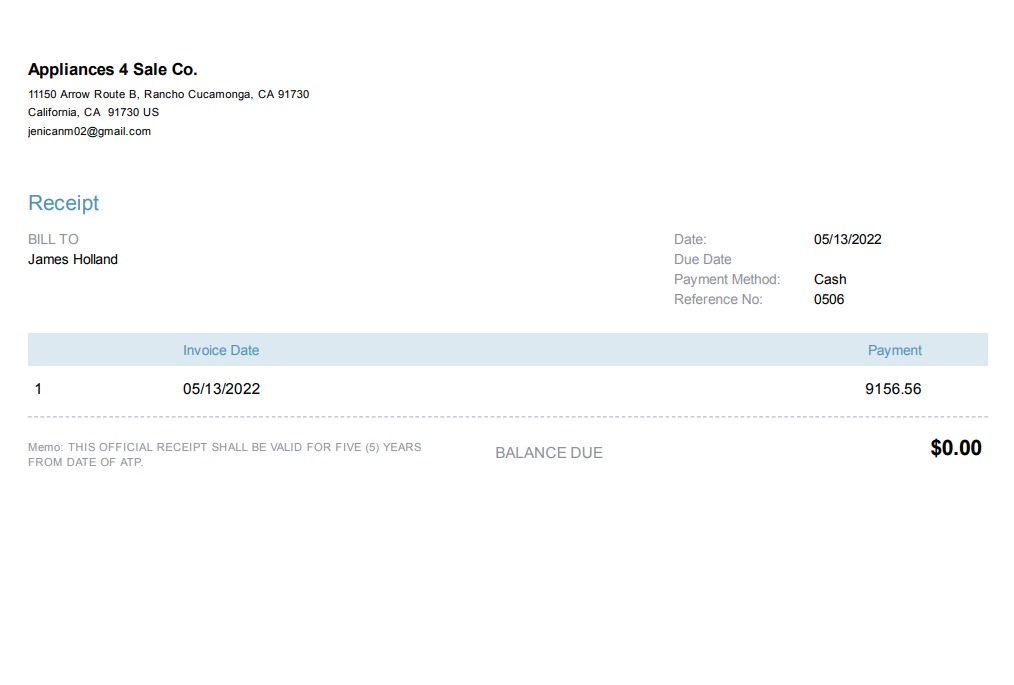
Task: Select the reference number 0506
Action: (x=828, y=299)
